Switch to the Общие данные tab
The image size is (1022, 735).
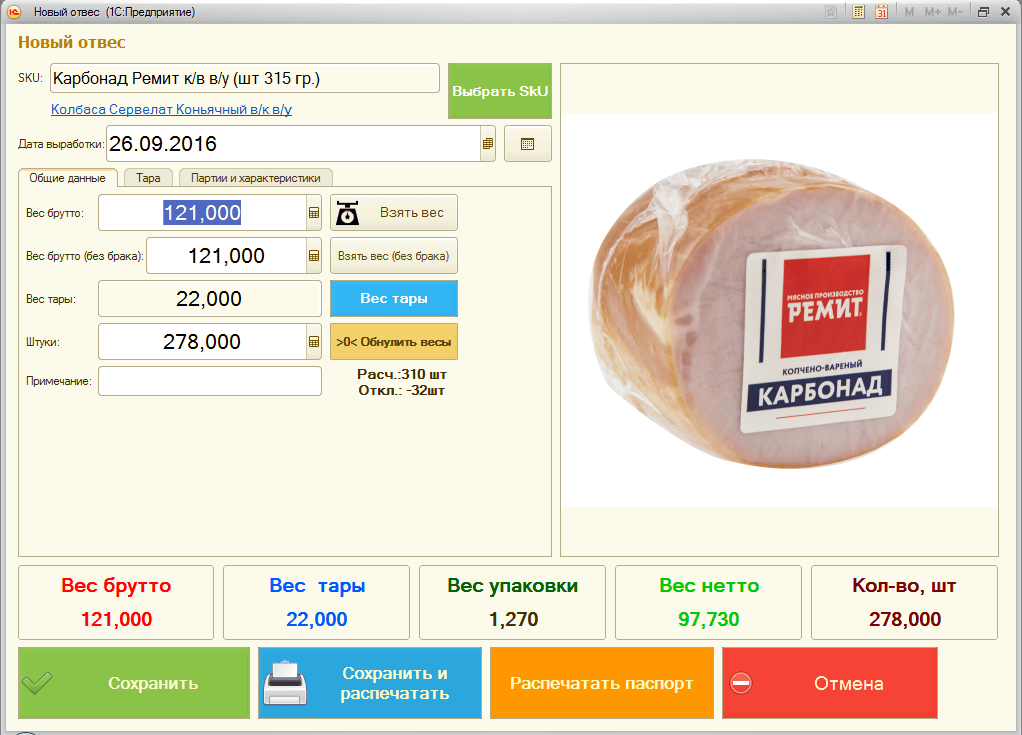[x=67, y=178]
